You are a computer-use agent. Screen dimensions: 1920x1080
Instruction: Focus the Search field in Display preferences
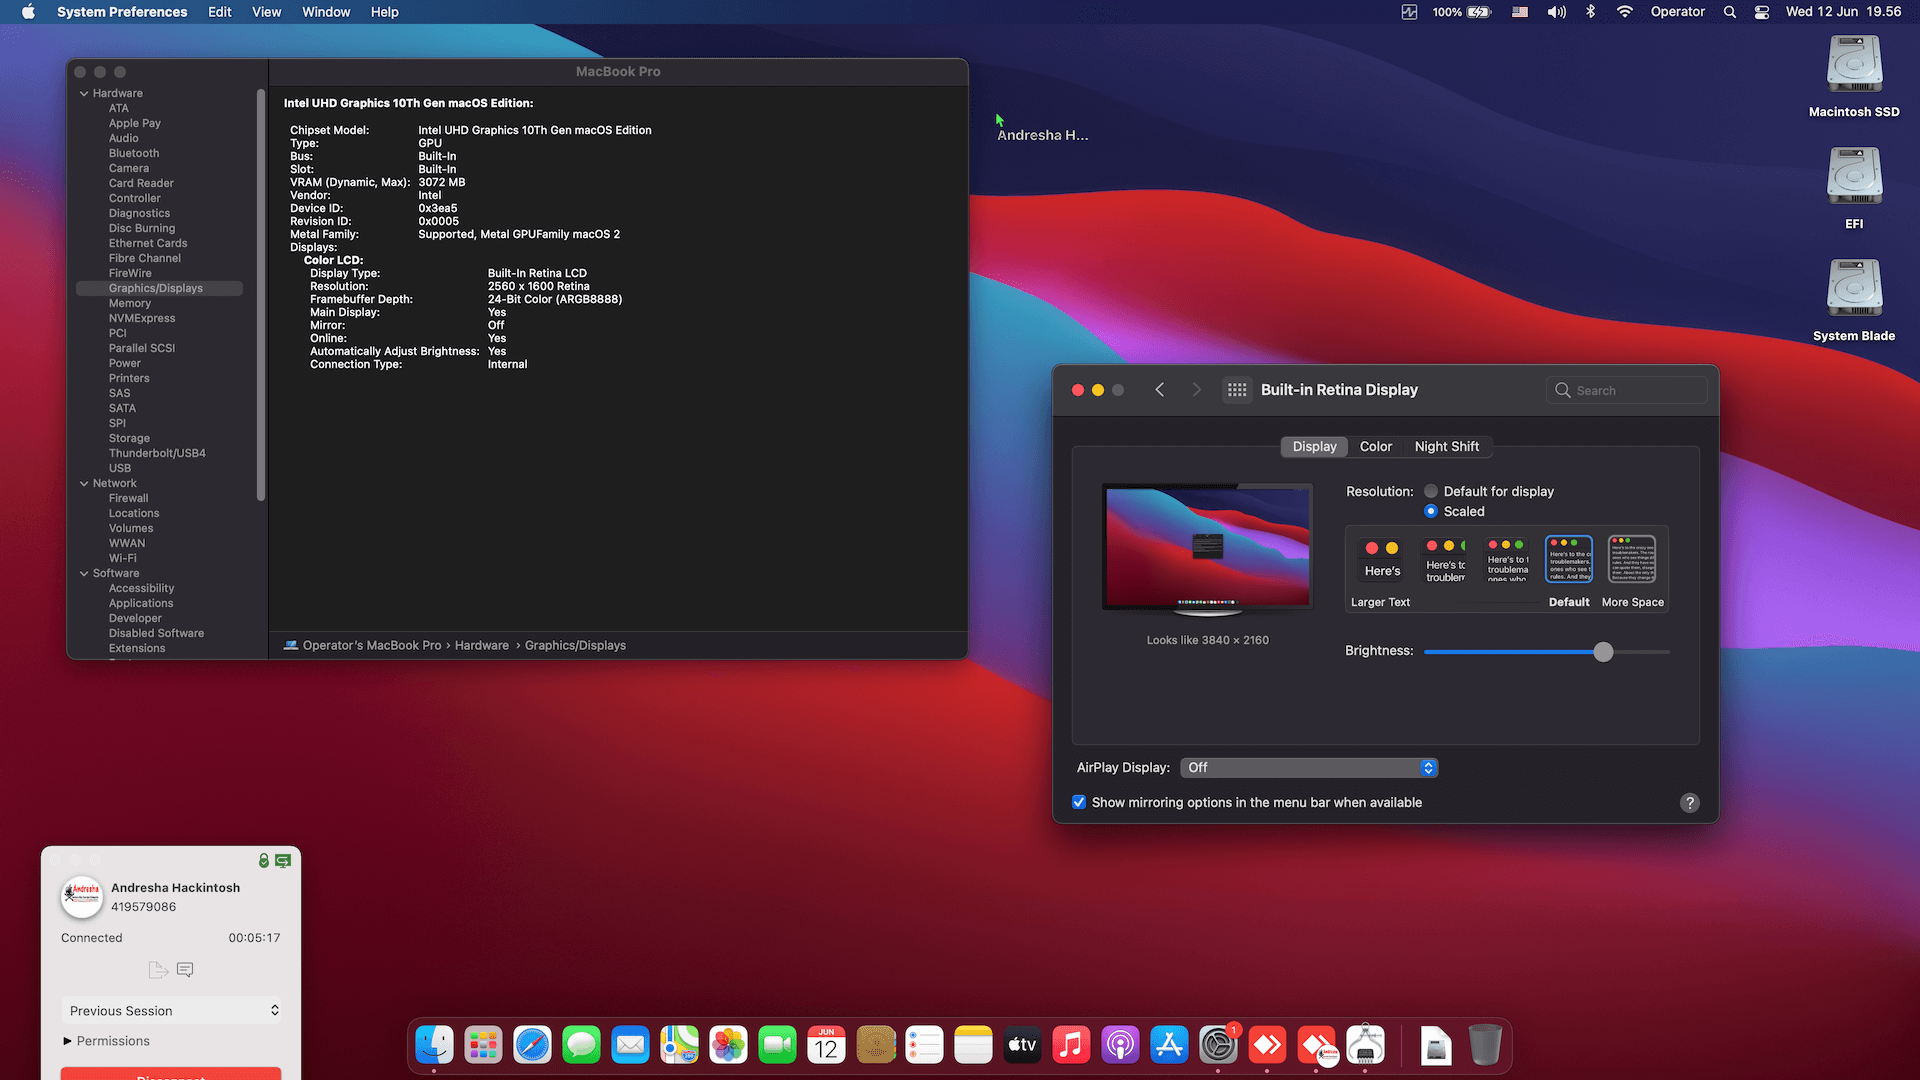pos(1627,390)
